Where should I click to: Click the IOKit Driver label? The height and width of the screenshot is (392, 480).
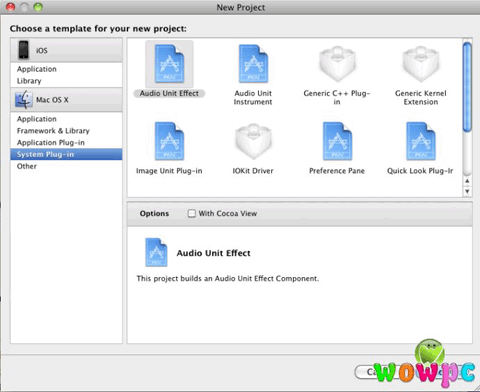click(x=253, y=171)
